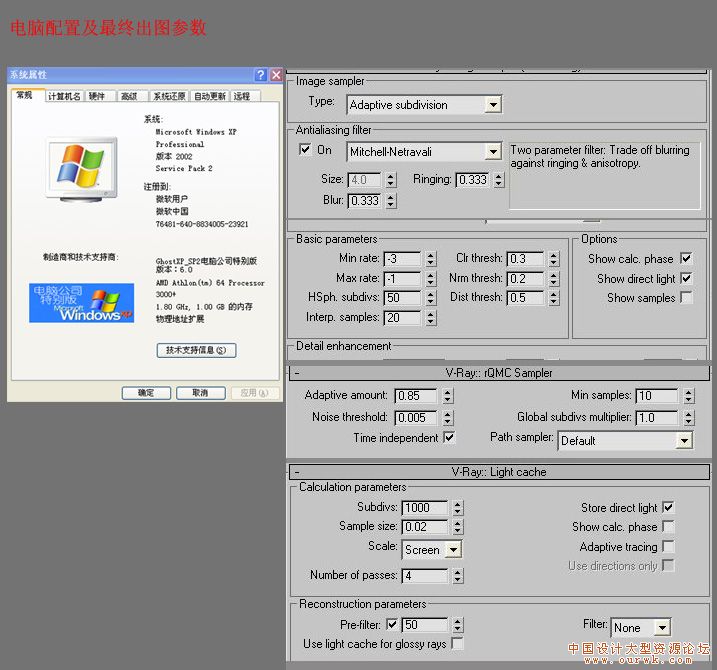Screen dimensions: 717x670
Task: Toggle the Time independent checkbox
Action: point(448,438)
